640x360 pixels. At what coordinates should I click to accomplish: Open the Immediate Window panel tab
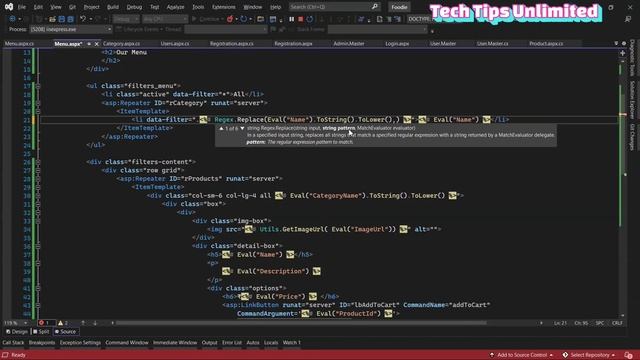click(175, 343)
